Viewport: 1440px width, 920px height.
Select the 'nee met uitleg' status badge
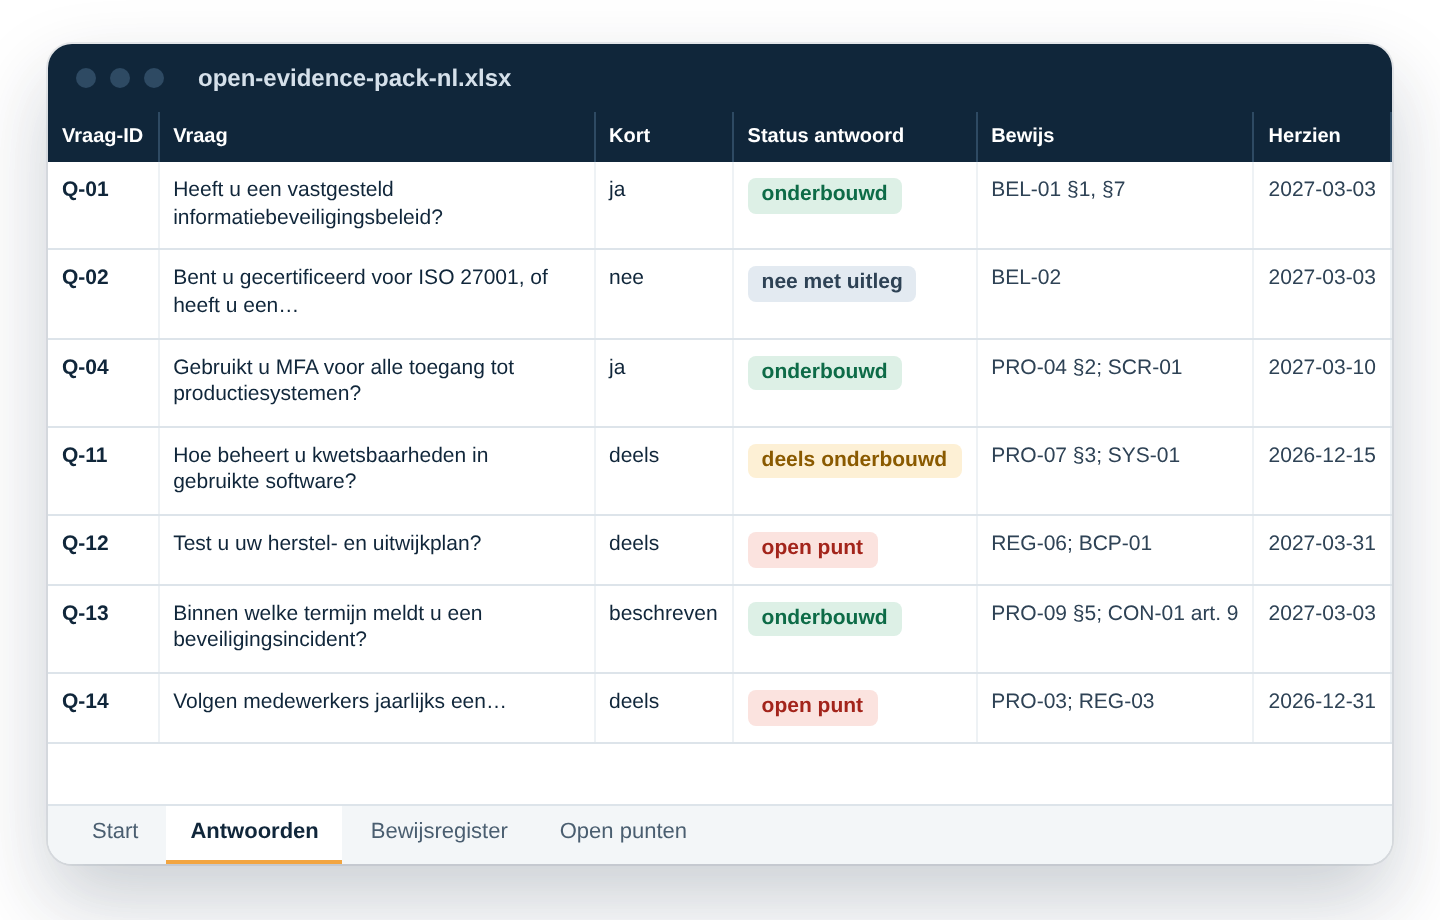click(x=832, y=283)
